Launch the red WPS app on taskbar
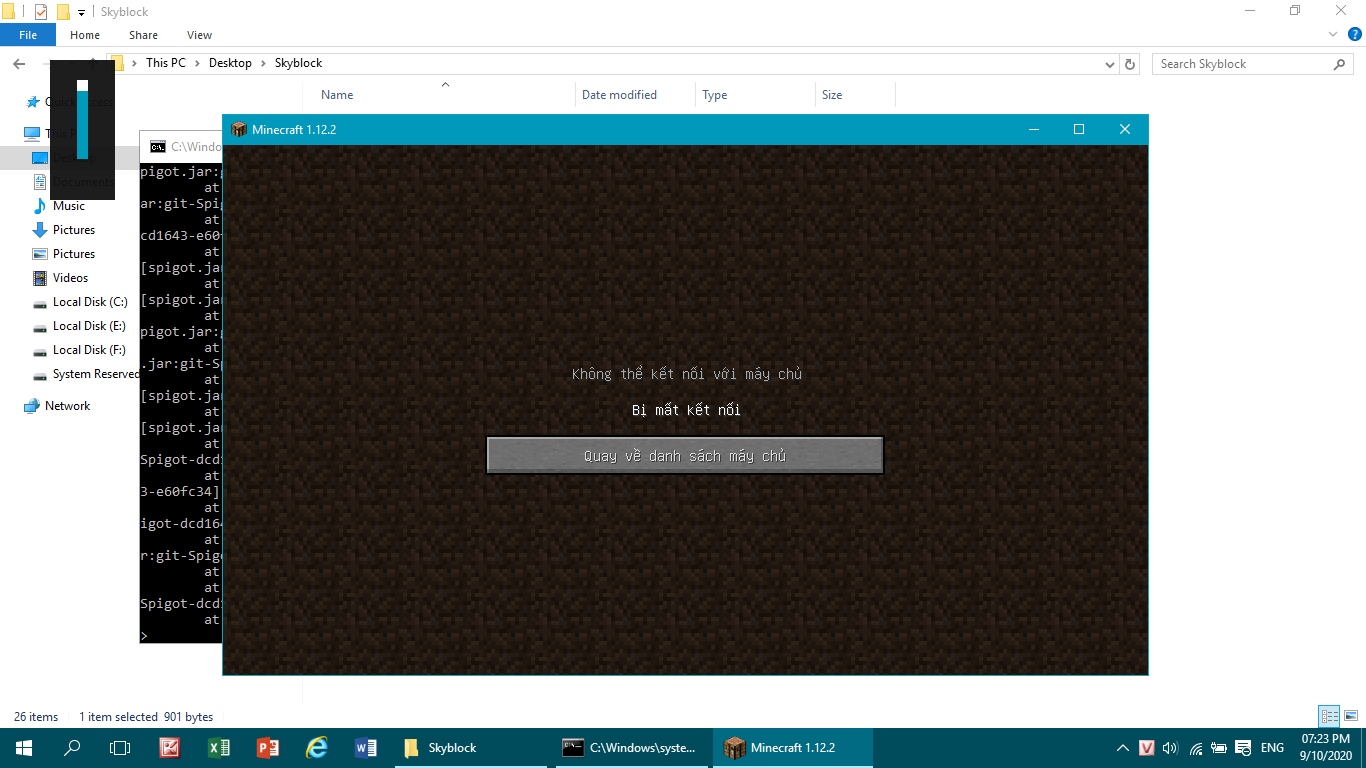 [170, 748]
